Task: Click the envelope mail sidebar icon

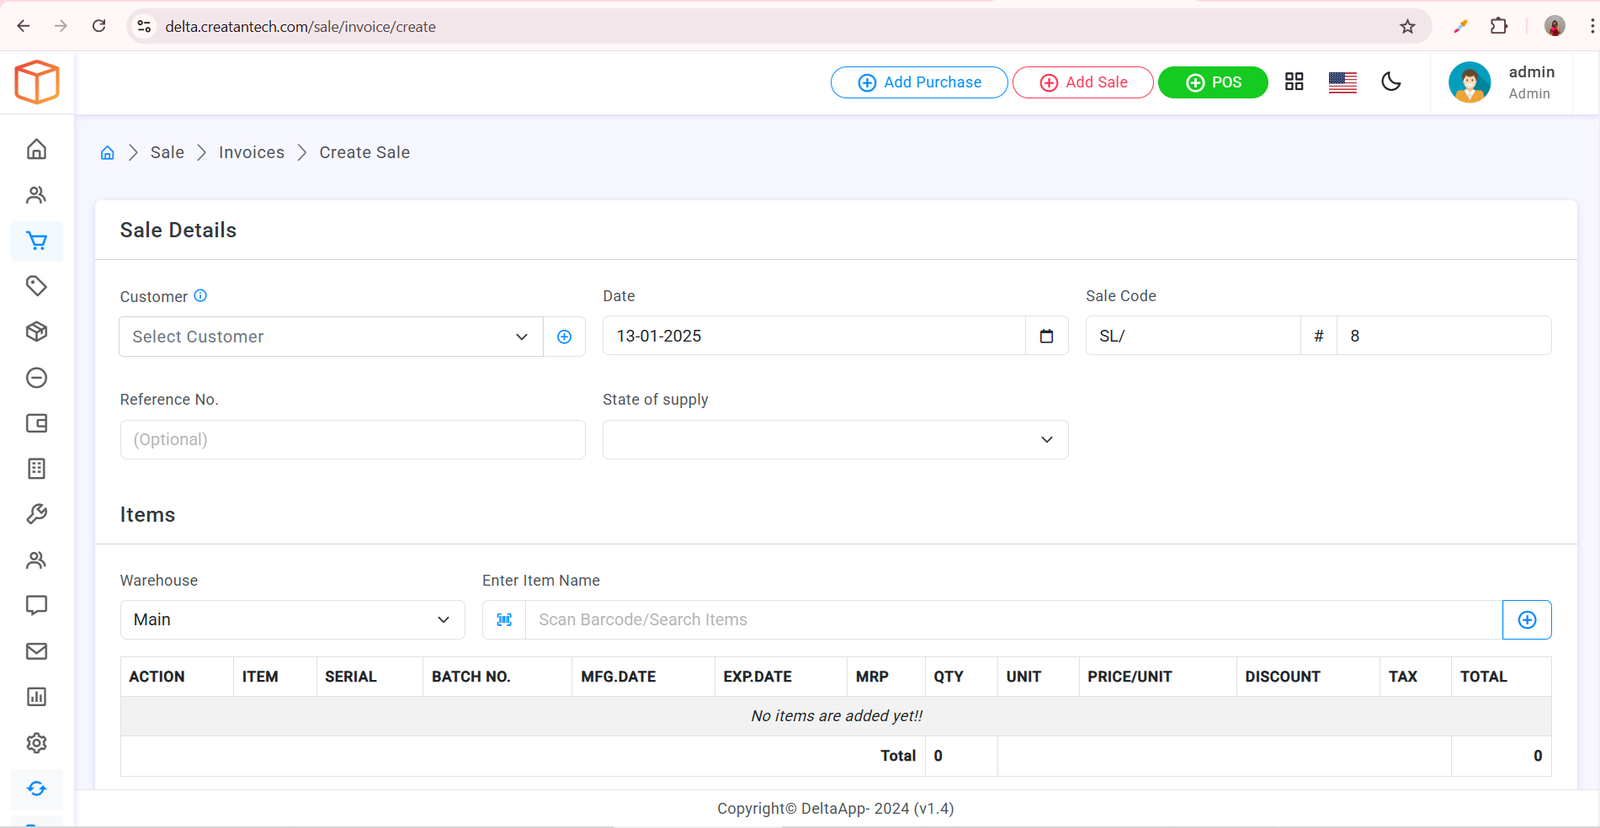Action: pos(37,651)
